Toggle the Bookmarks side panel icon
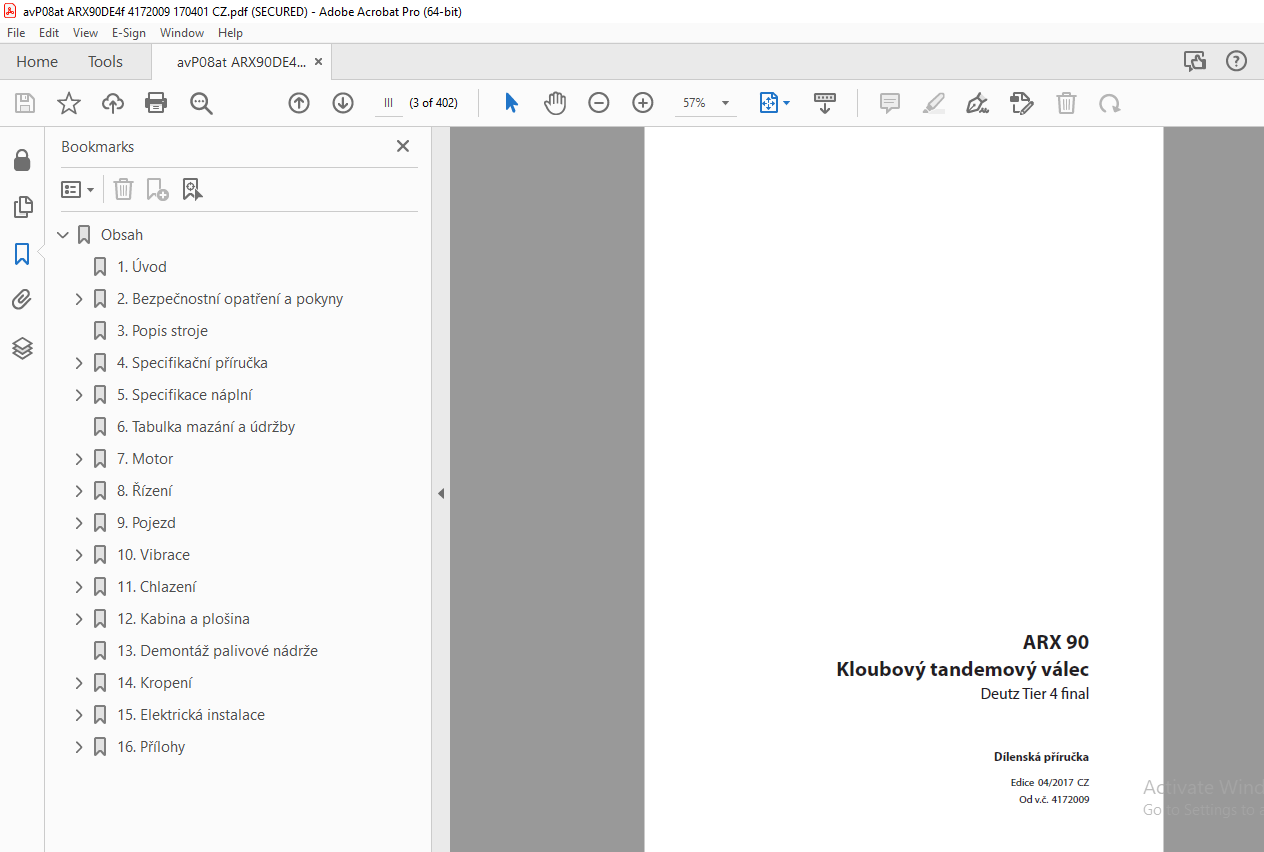The width and height of the screenshot is (1264, 852). (x=22, y=254)
